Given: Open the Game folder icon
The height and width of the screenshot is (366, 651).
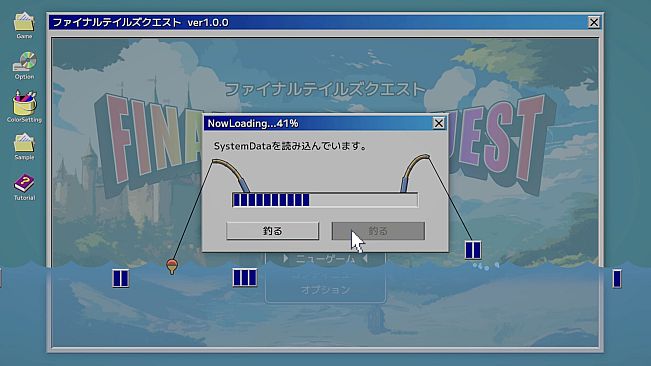Looking at the screenshot, I should pyautogui.click(x=24, y=25).
